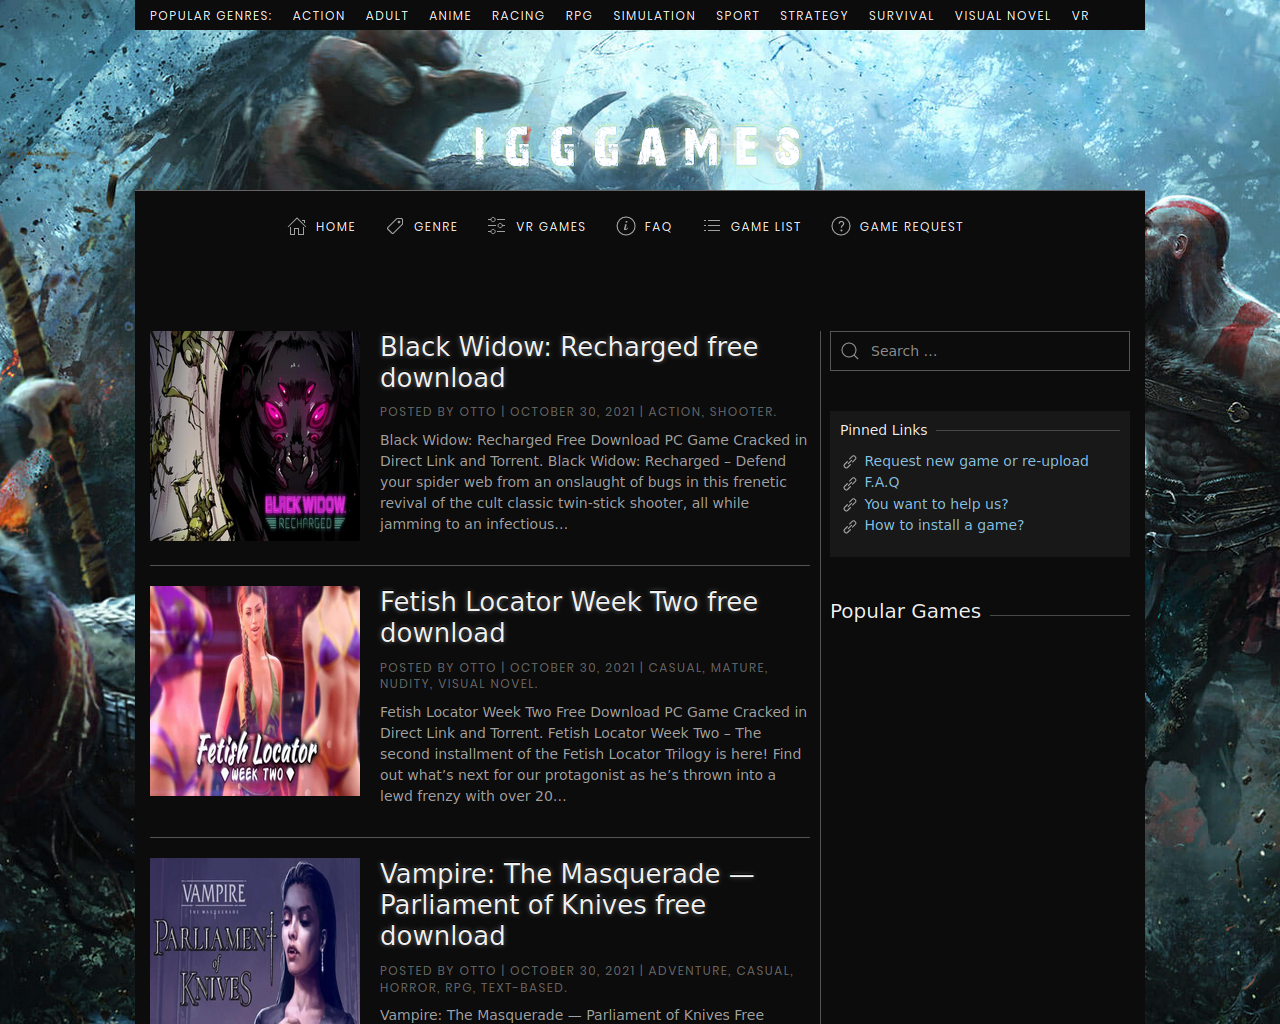The width and height of the screenshot is (1280, 1024).
Task: Click the Pinned Links heading
Action: 884,430
